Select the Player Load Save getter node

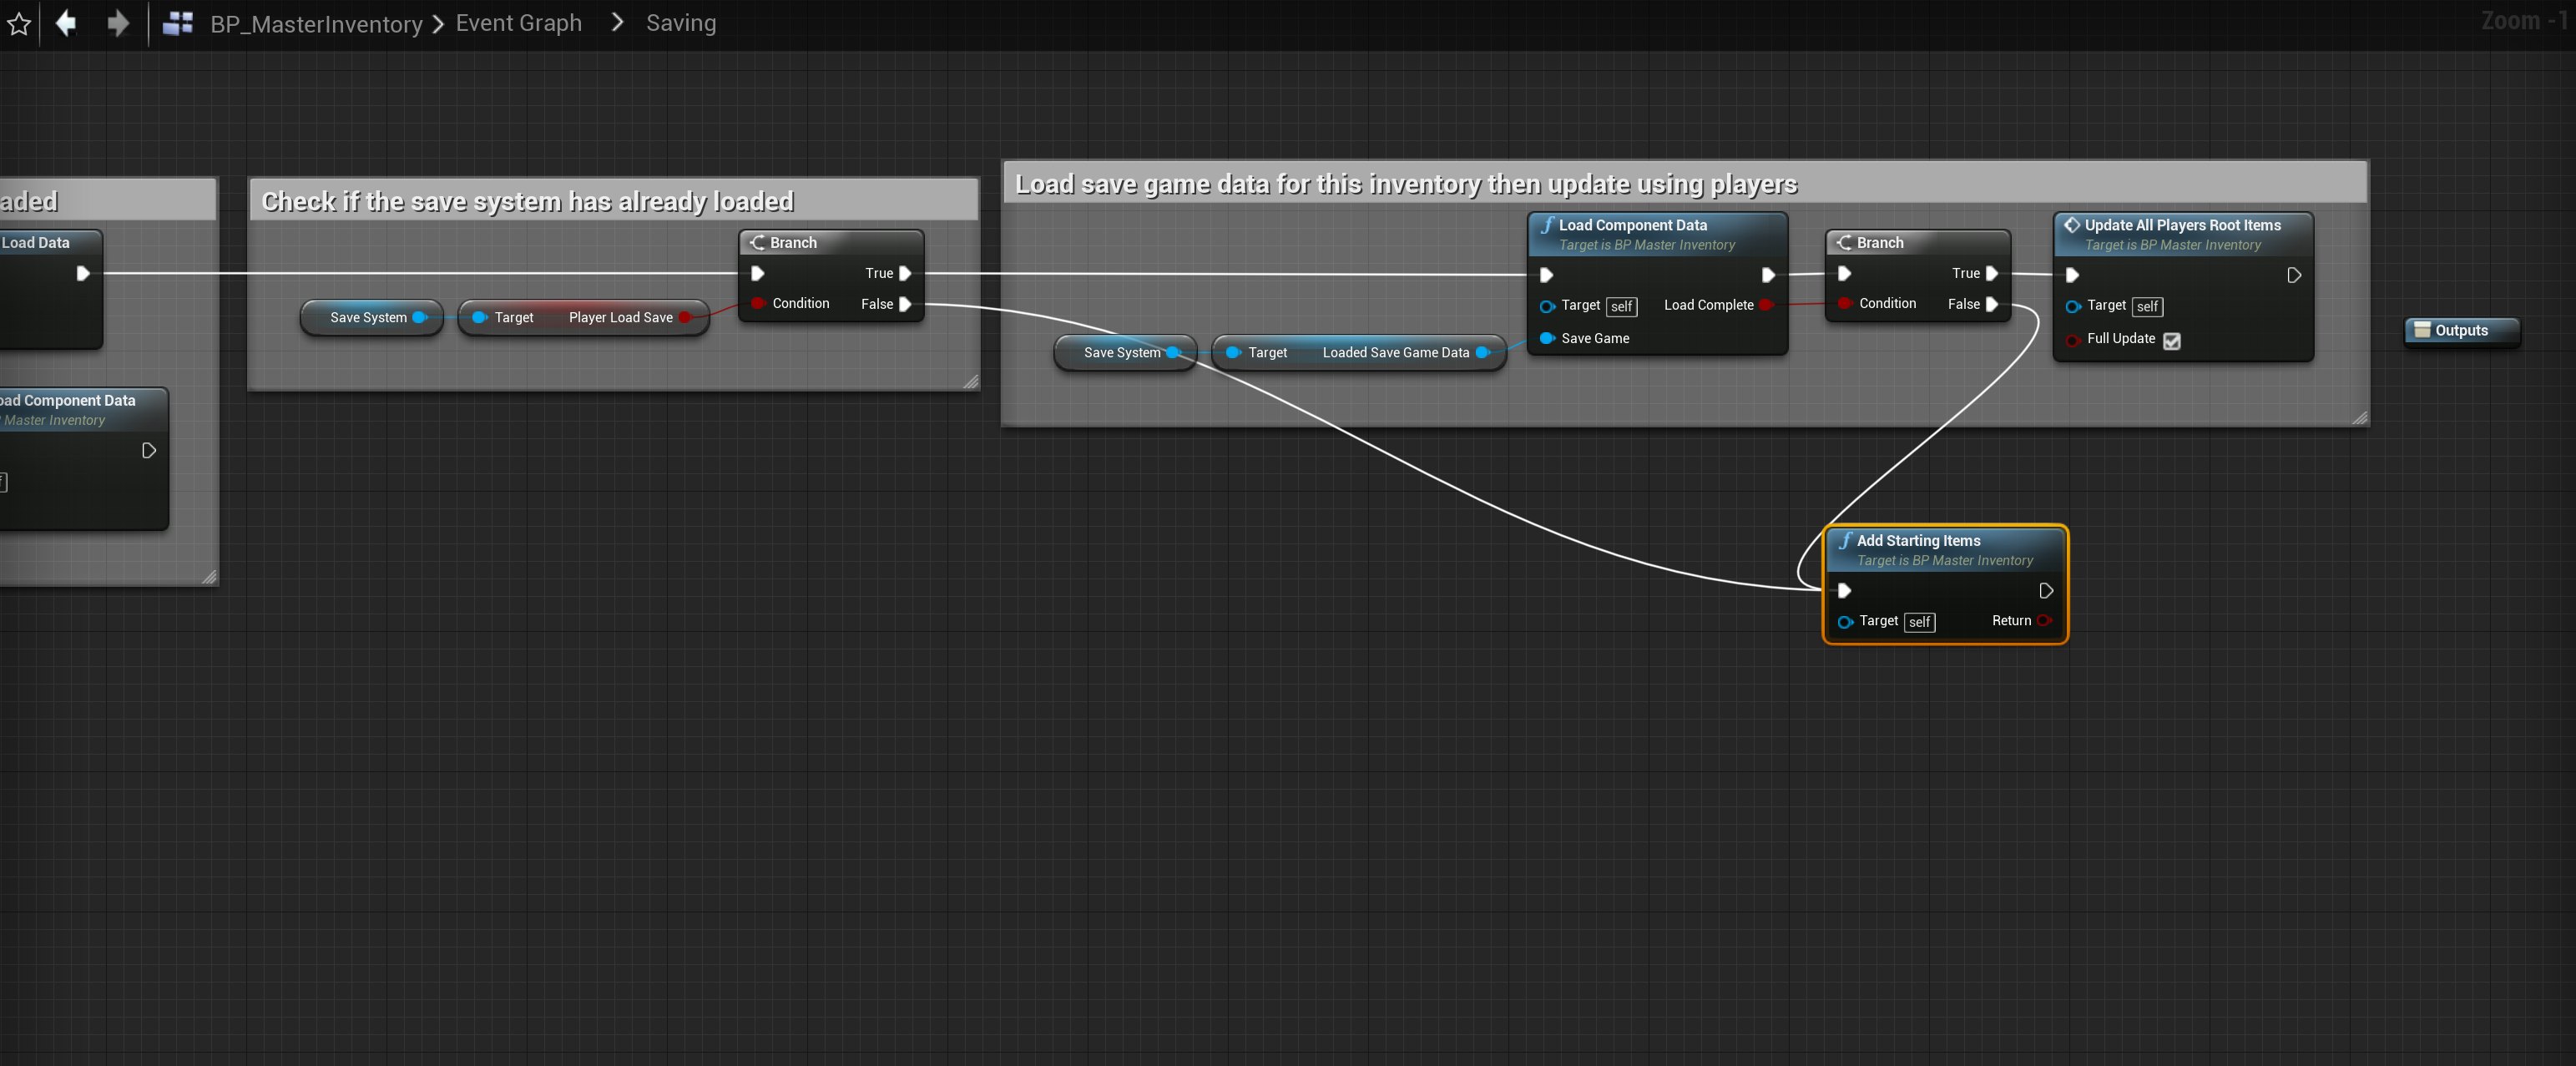[x=583, y=318]
